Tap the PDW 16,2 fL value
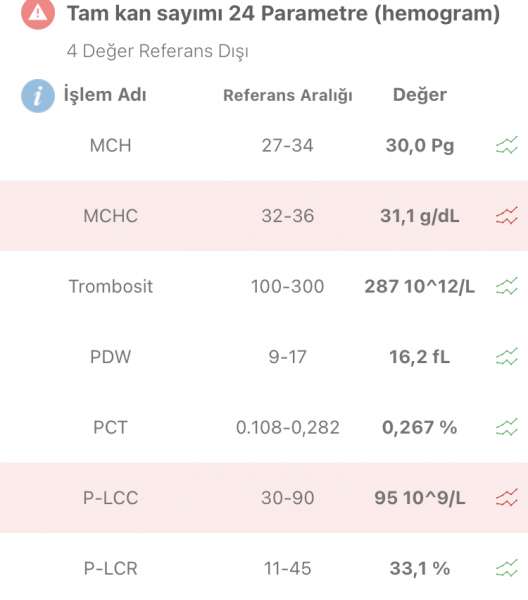The image size is (528, 600). point(420,357)
